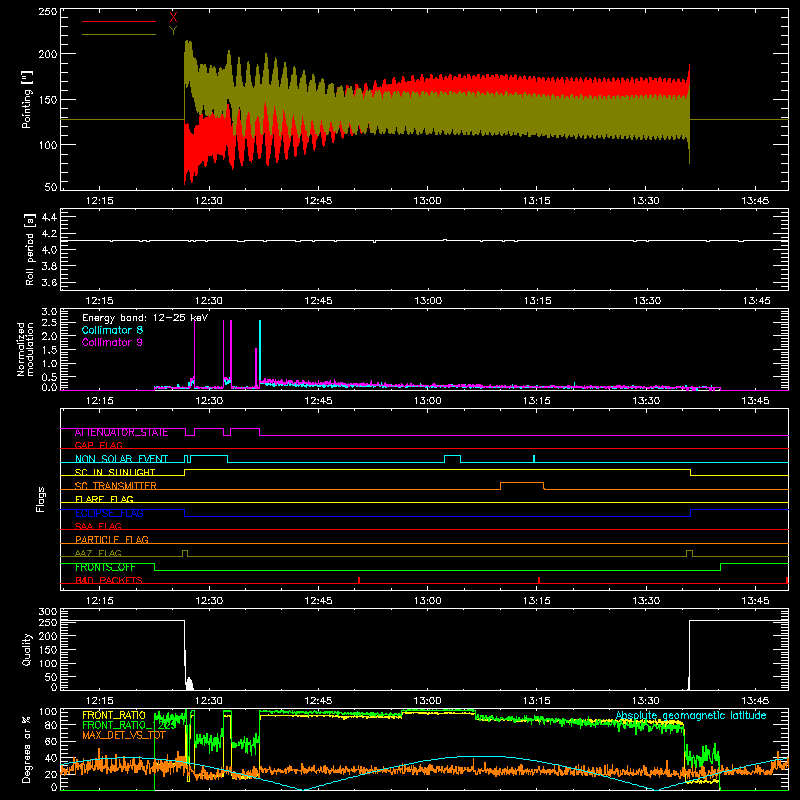Click the 12:15 label under Pointing plot

tap(99, 201)
